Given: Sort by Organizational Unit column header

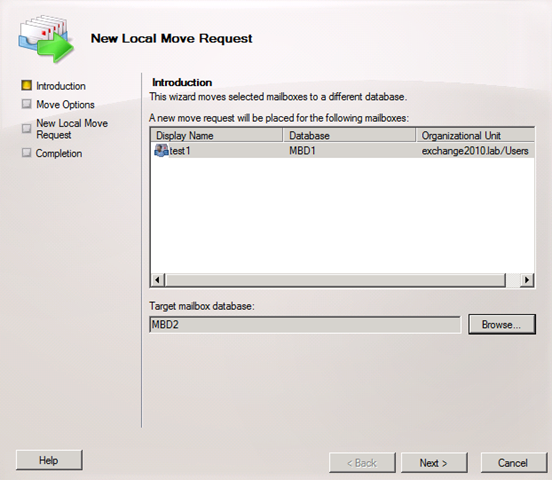Looking at the screenshot, I should tap(475, 136).
